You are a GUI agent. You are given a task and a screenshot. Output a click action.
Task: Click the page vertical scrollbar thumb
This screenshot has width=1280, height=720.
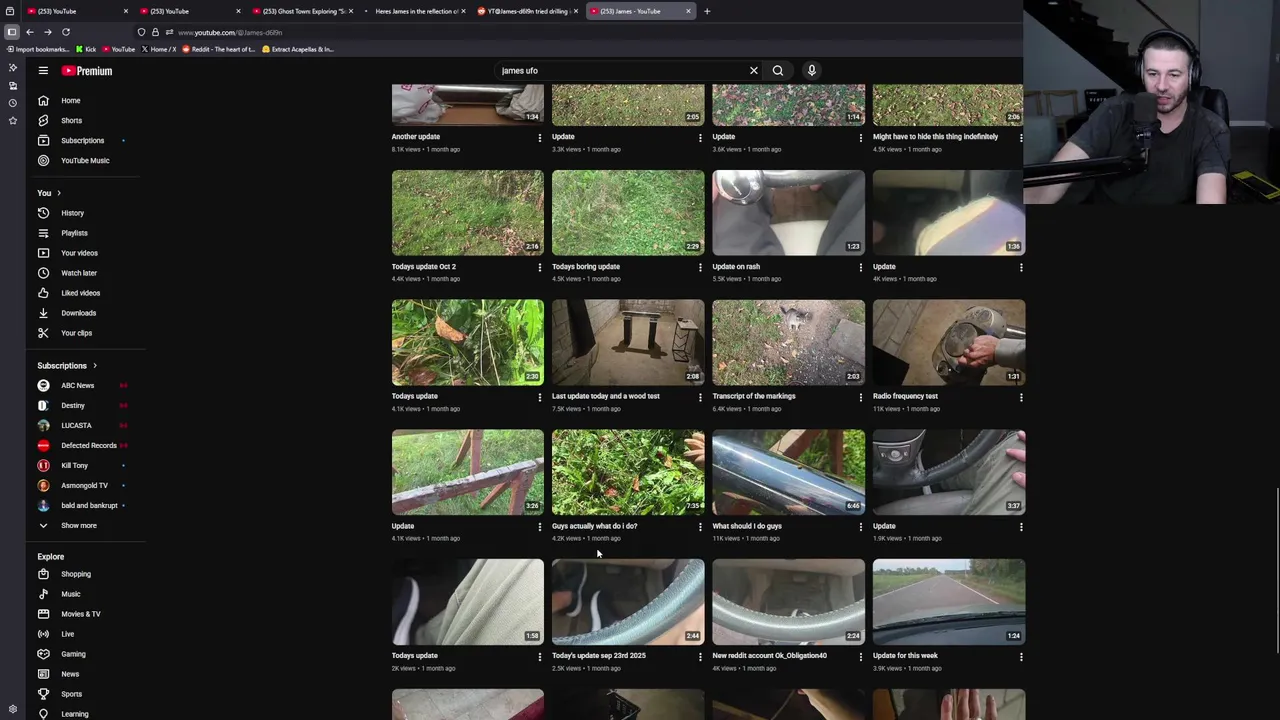point(1276,570)
